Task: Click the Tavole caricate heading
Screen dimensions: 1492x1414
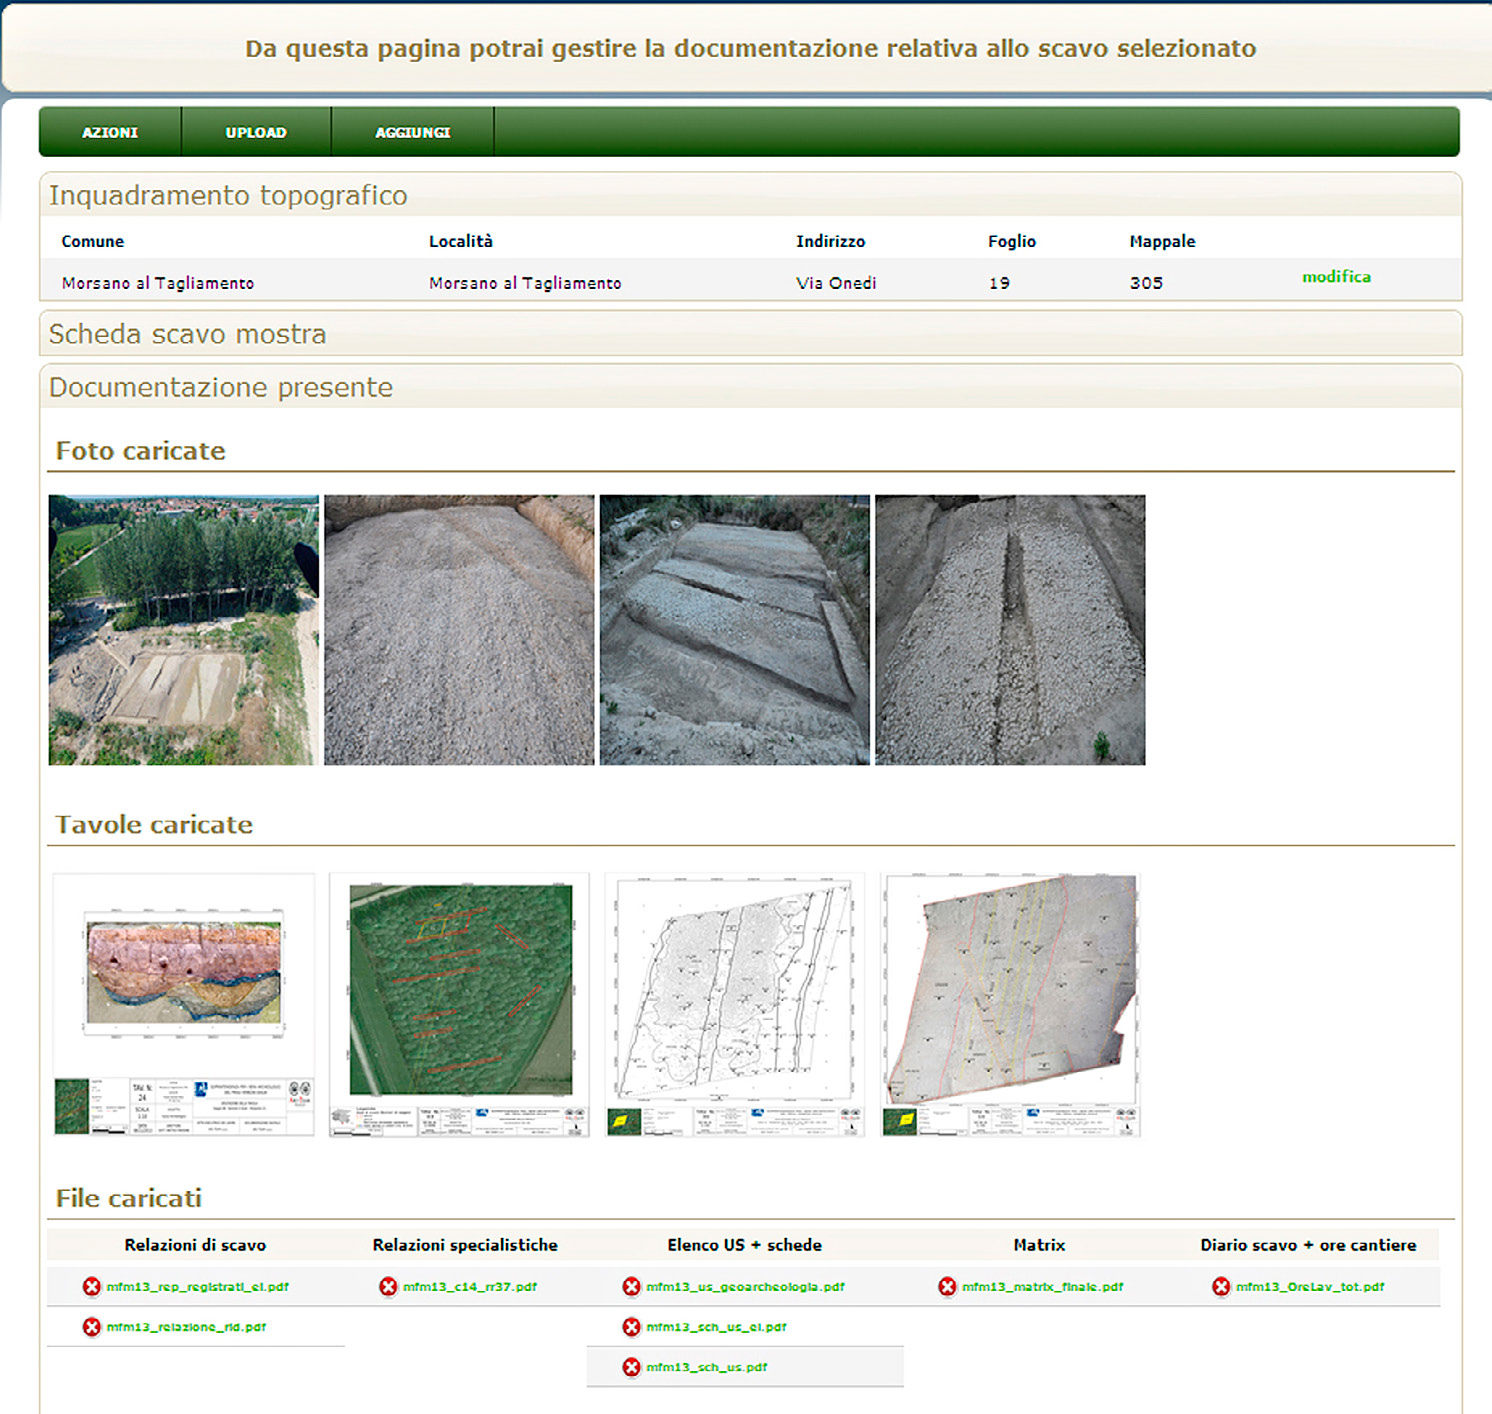Action: [x=154, y=825]
